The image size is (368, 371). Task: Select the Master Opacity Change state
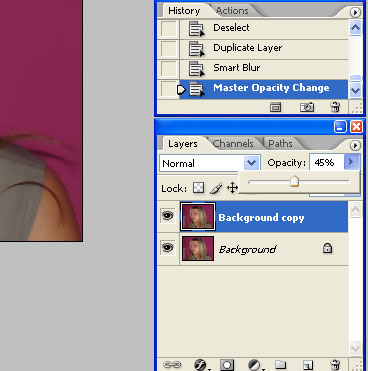[264, 89]
